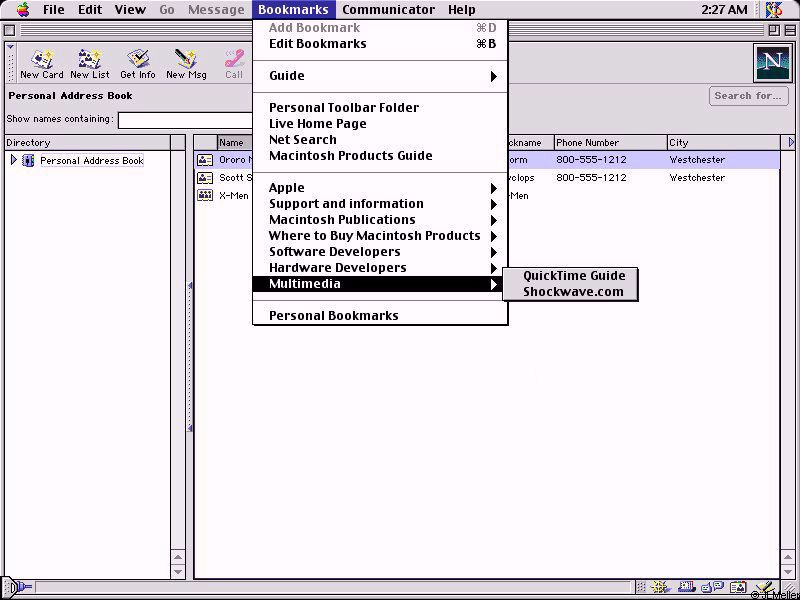The height and width of the screenshot is (600, 800).
Task: Click the Netscape N logo icon
Action: coord(772,62)
